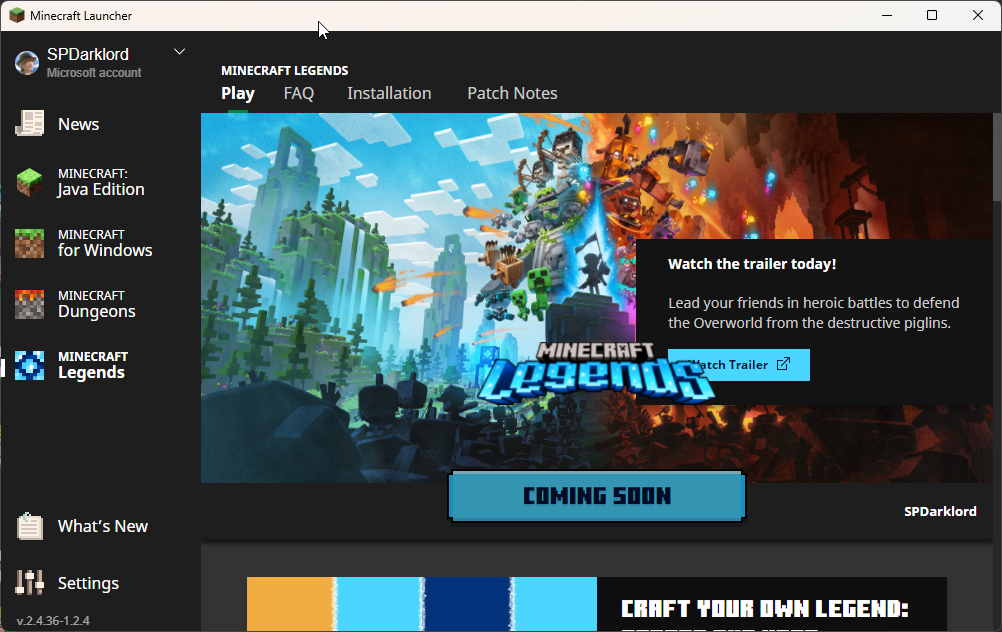
Task: Click the SPDarklord profile avatar
Action: (27, 63)
